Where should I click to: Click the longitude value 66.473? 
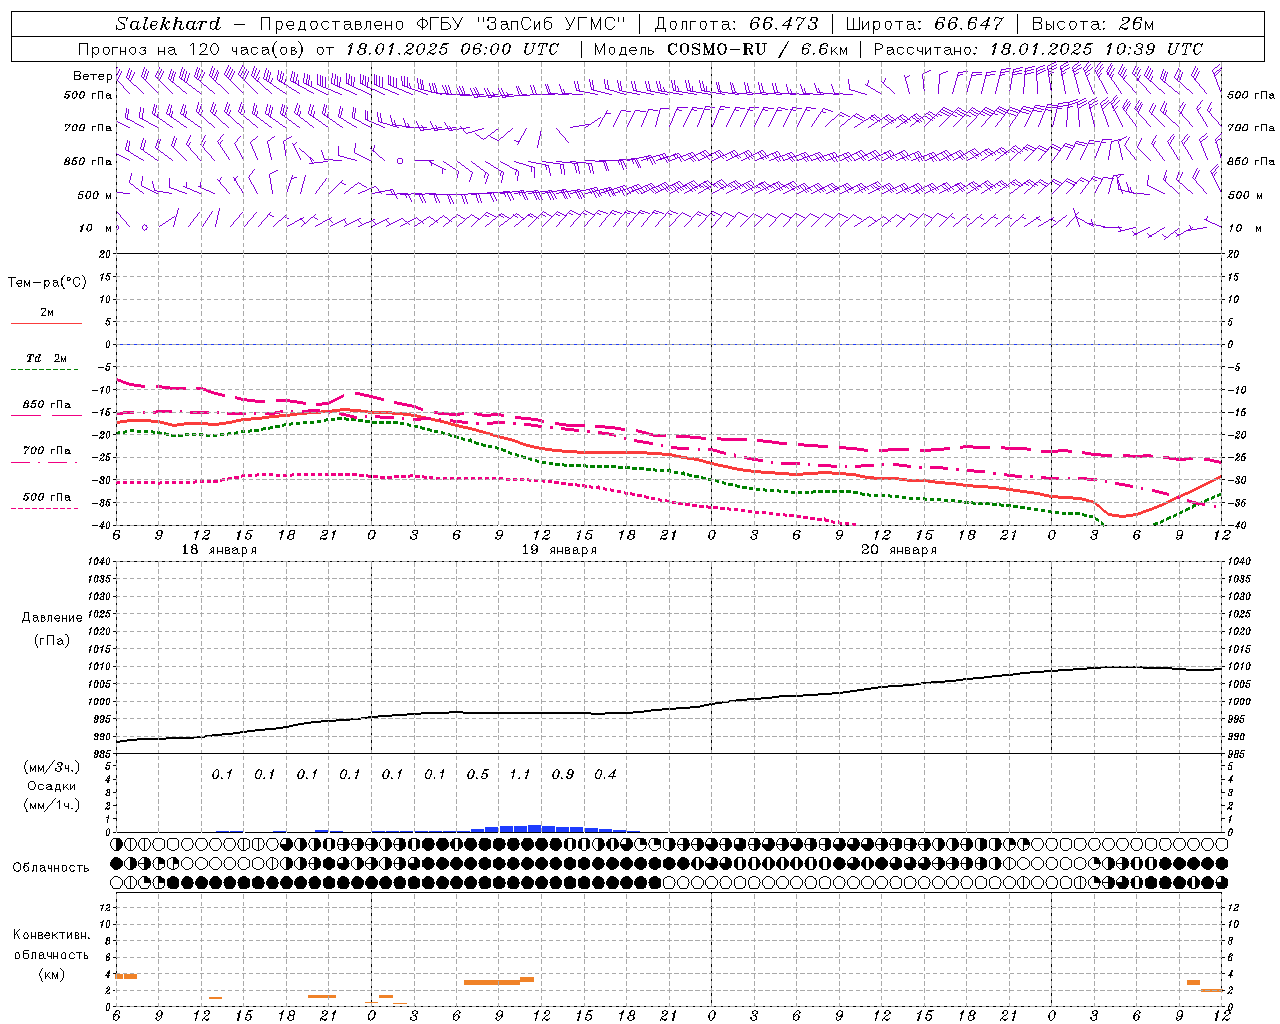pos(784,24)
